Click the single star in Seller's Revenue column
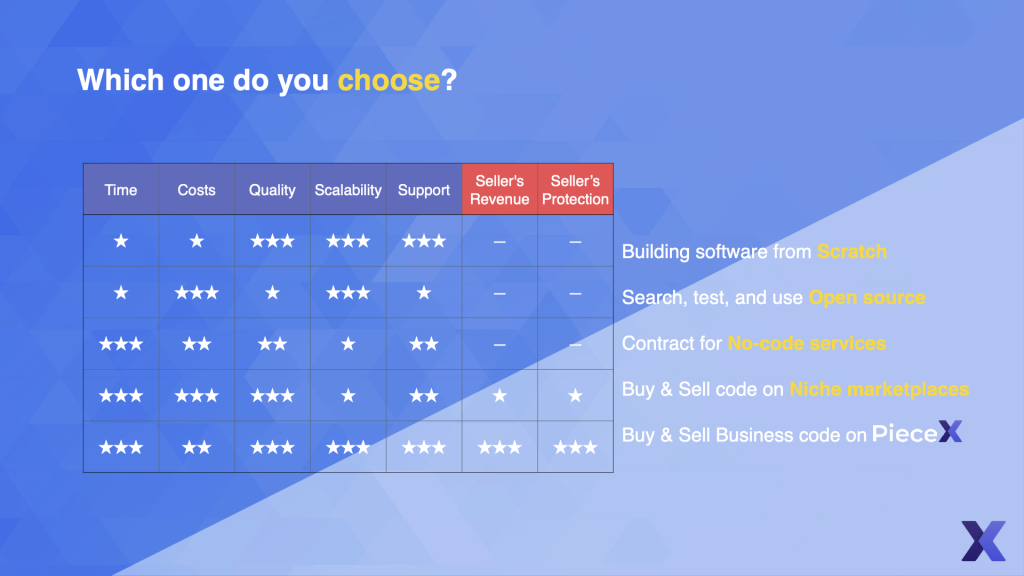 click(x=500, y=395)
